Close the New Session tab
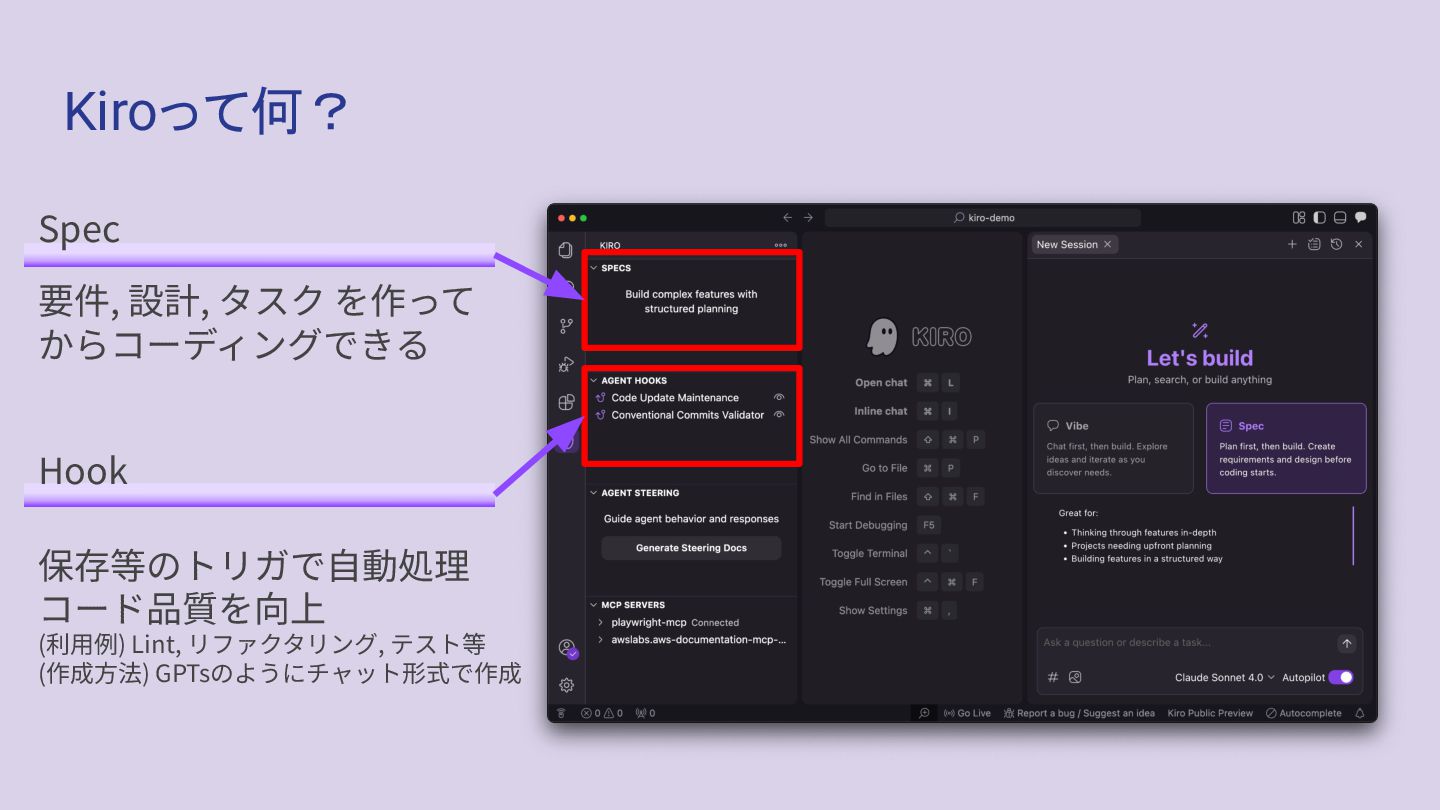Screen dimensions: 1440x810 tap(1107, 244)
